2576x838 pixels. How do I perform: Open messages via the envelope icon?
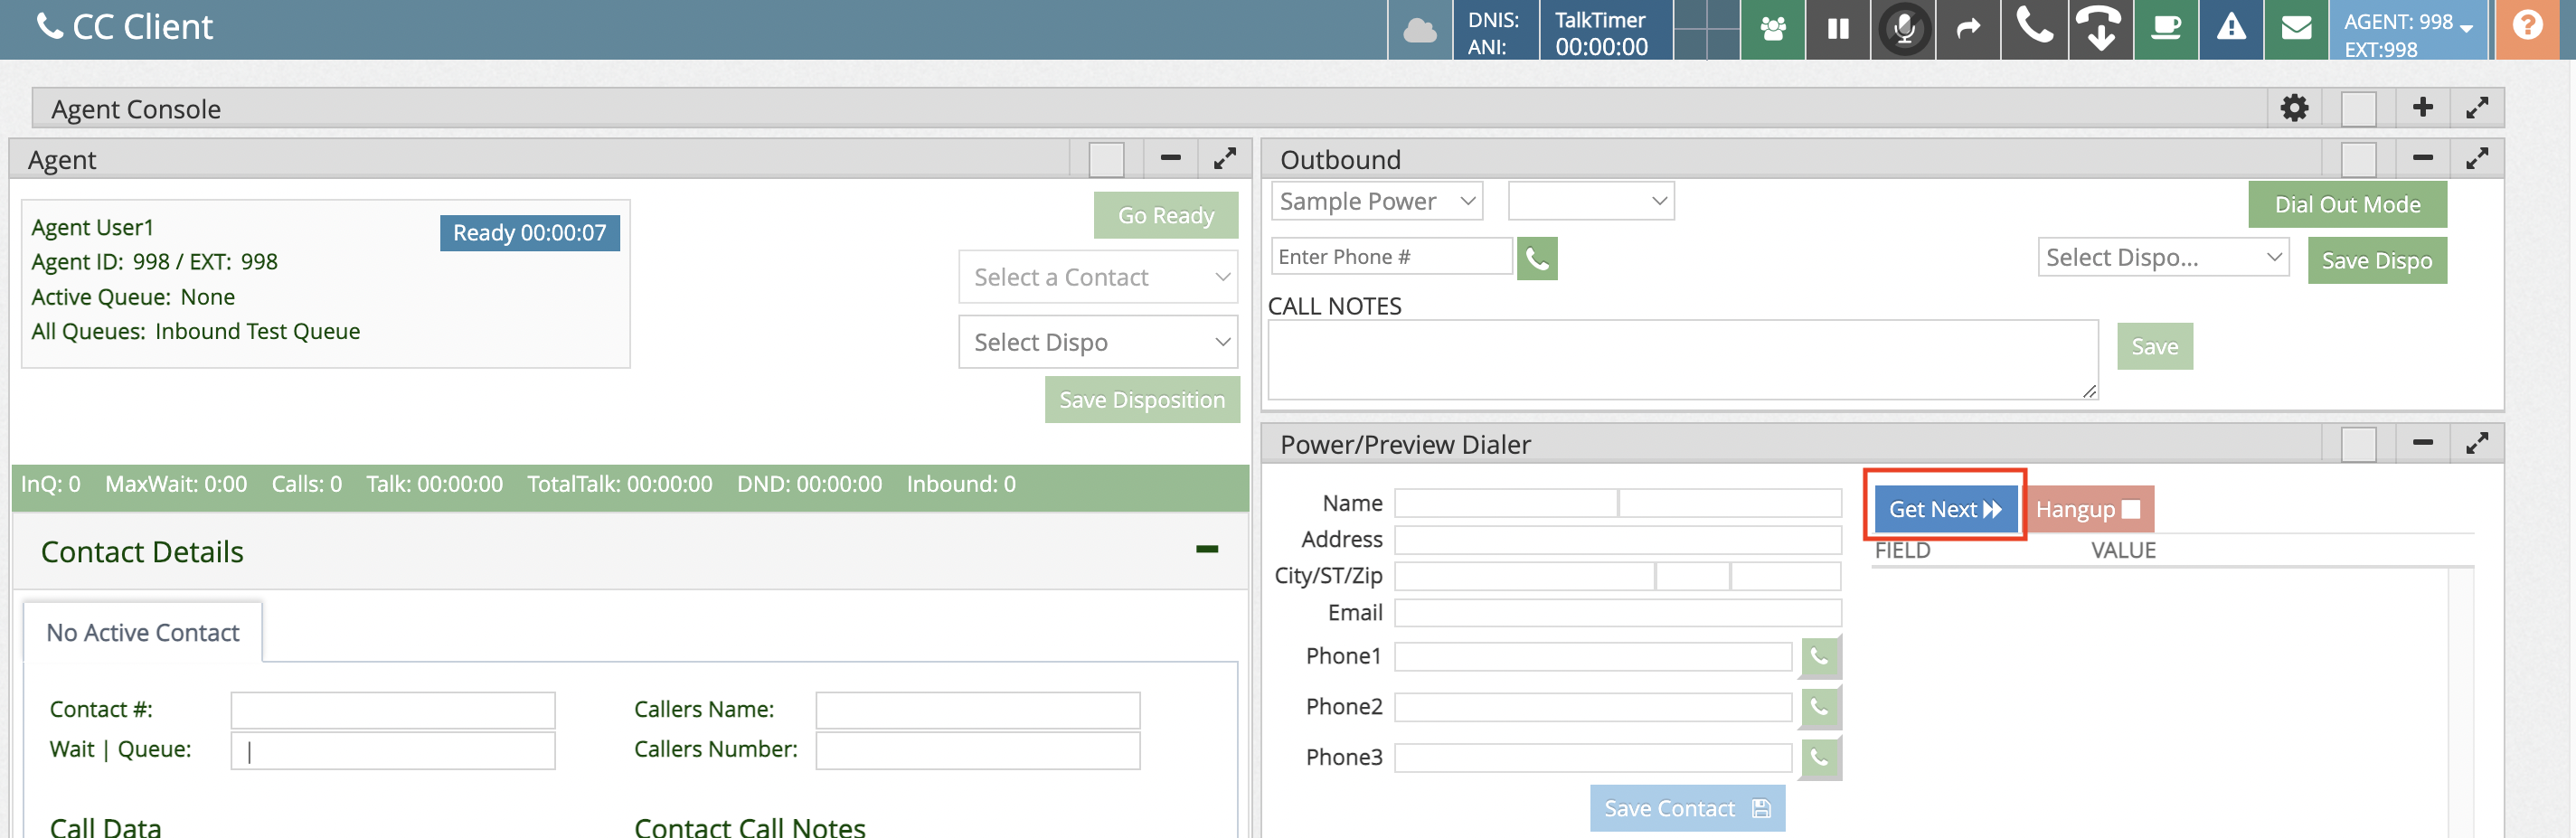click(2296, 29)
